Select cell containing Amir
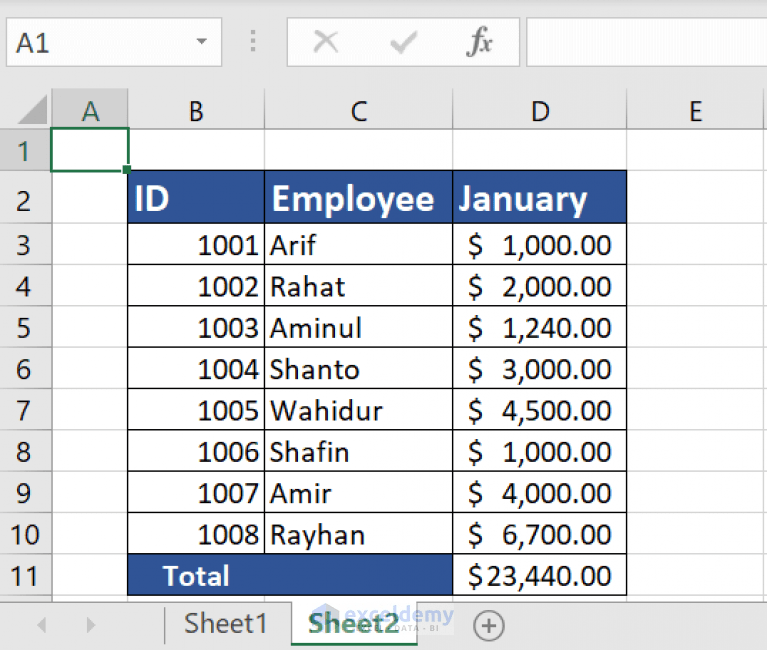This screenshot has height=650, width=767. point(359,493)
